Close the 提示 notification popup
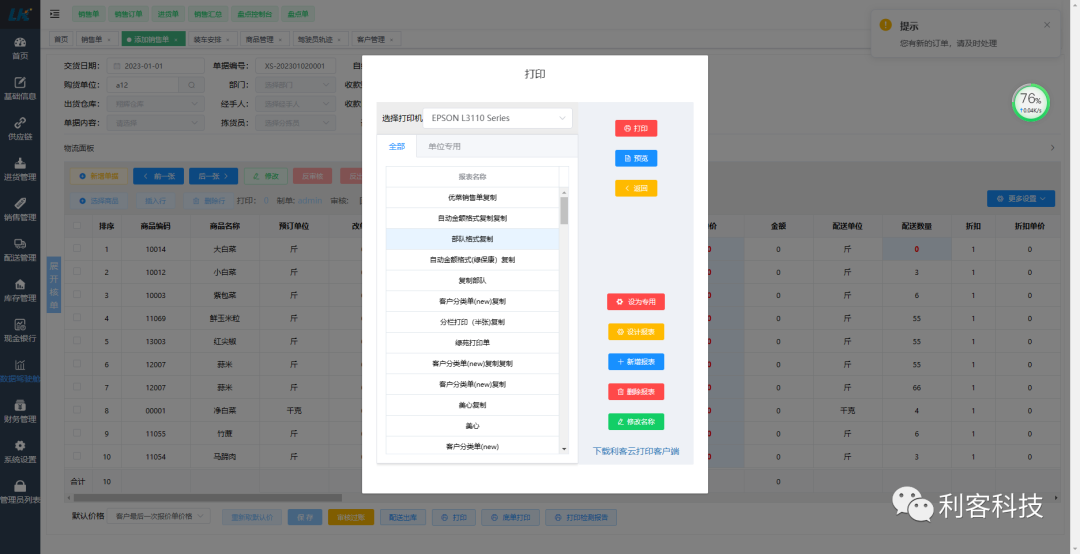1080x554 pixels. (x=1047, y=25)
